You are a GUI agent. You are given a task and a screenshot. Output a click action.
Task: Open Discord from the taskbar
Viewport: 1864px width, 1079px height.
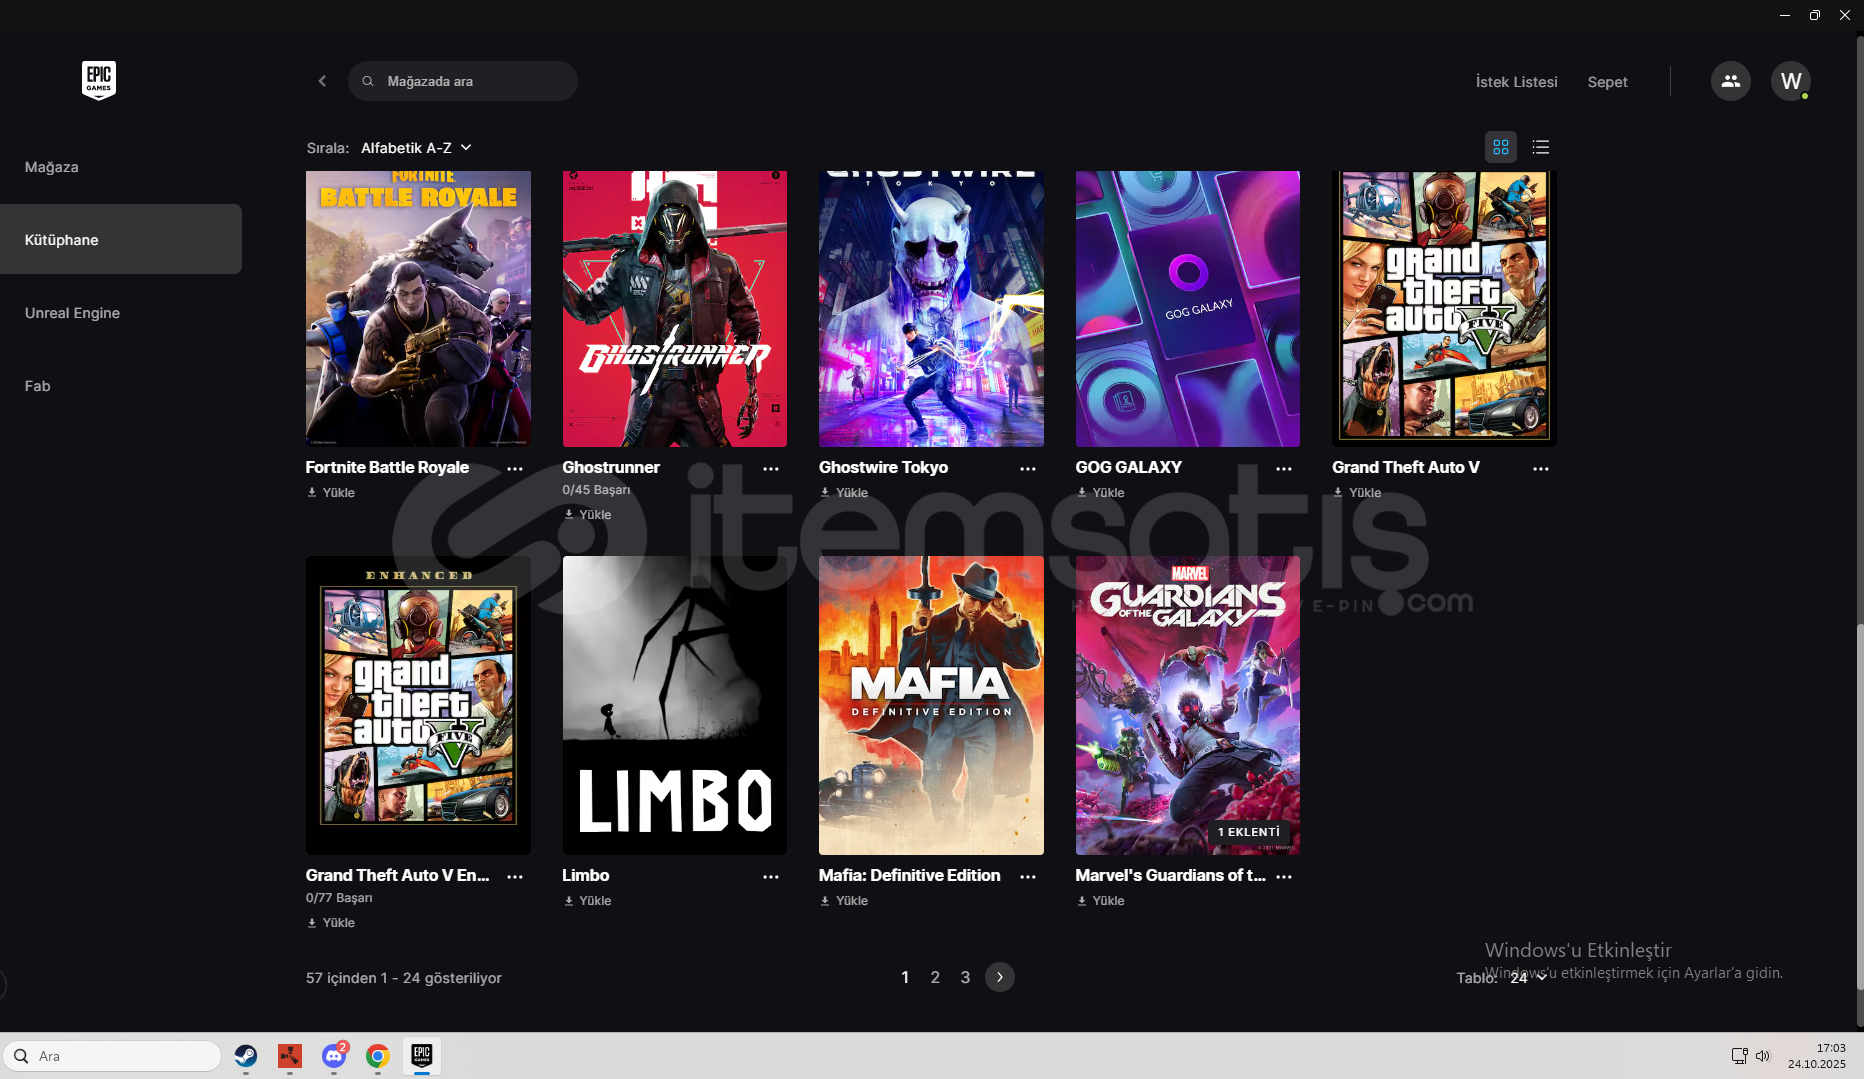coord(334,1056)
